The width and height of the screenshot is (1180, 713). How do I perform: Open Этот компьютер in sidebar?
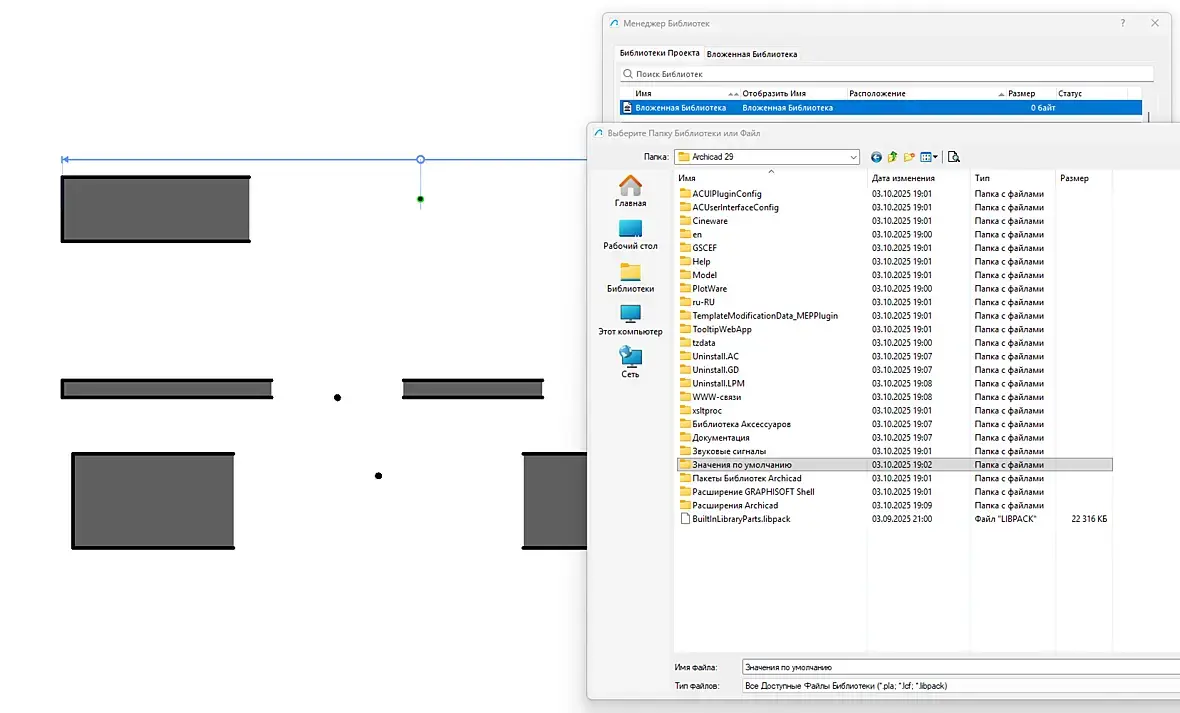click(x=631, y=320)
